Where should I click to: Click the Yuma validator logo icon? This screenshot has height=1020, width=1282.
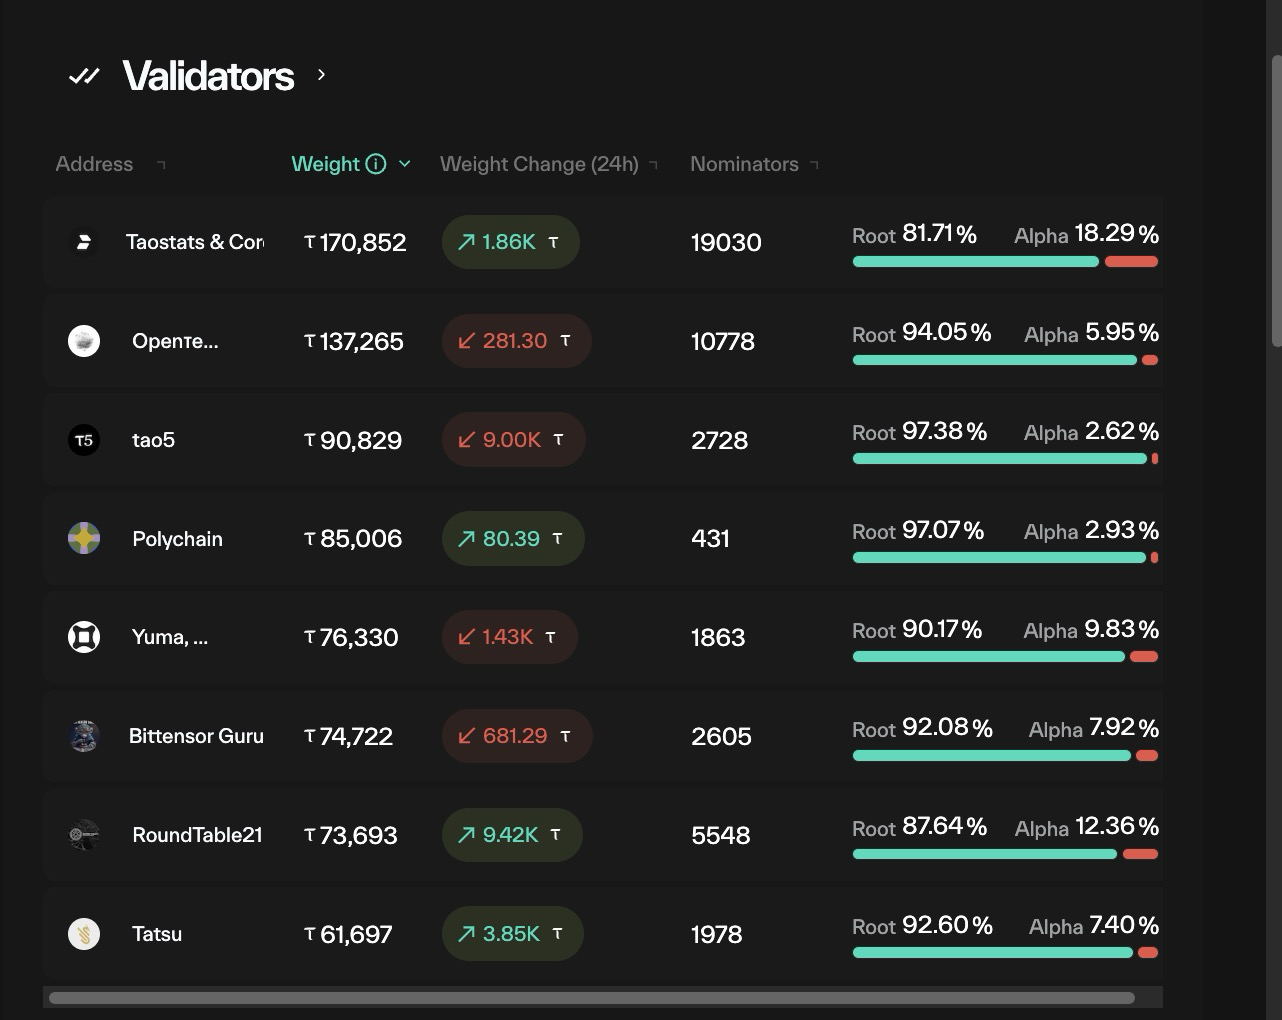(x=84, y=637)
